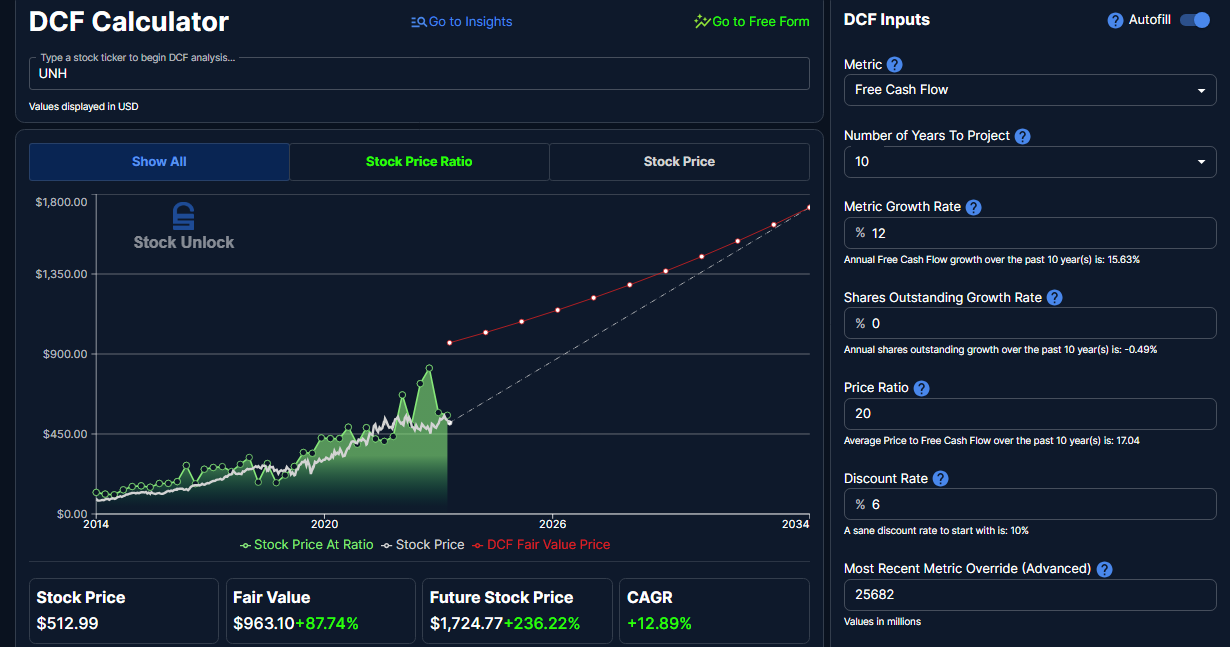Open the Price Ratio help icon
1230x647 pixels.
pos(922,388)
